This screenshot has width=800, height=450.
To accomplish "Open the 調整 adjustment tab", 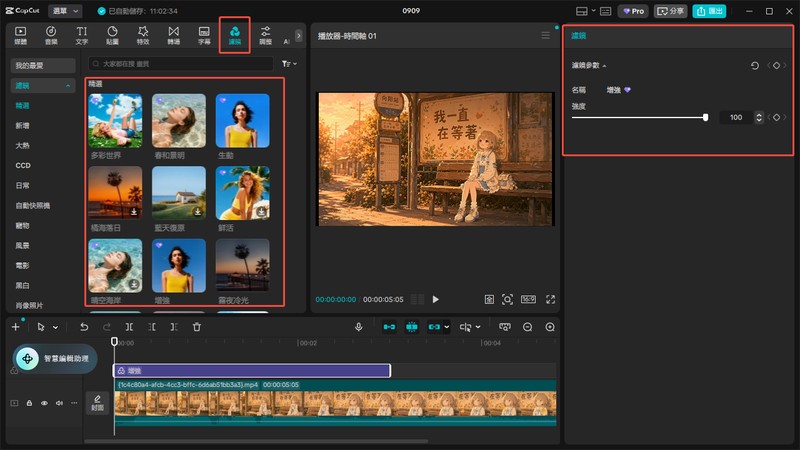I will coord(265,36).
